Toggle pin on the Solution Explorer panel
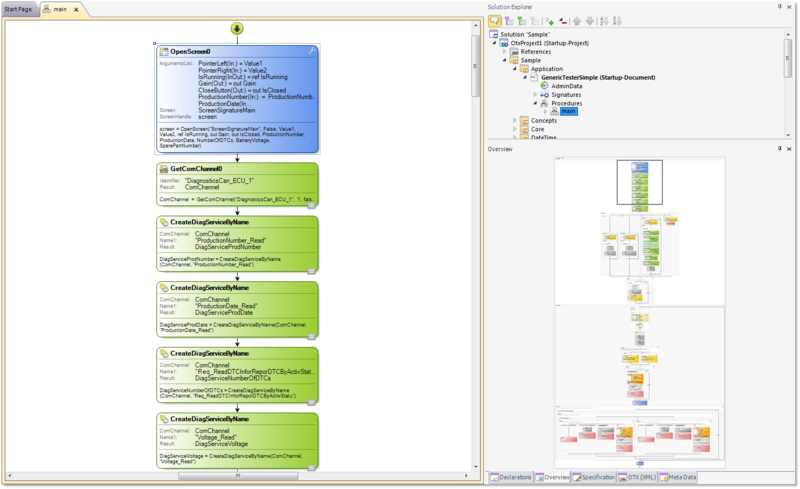Screen dimensions: 800x489 [781, 7]
